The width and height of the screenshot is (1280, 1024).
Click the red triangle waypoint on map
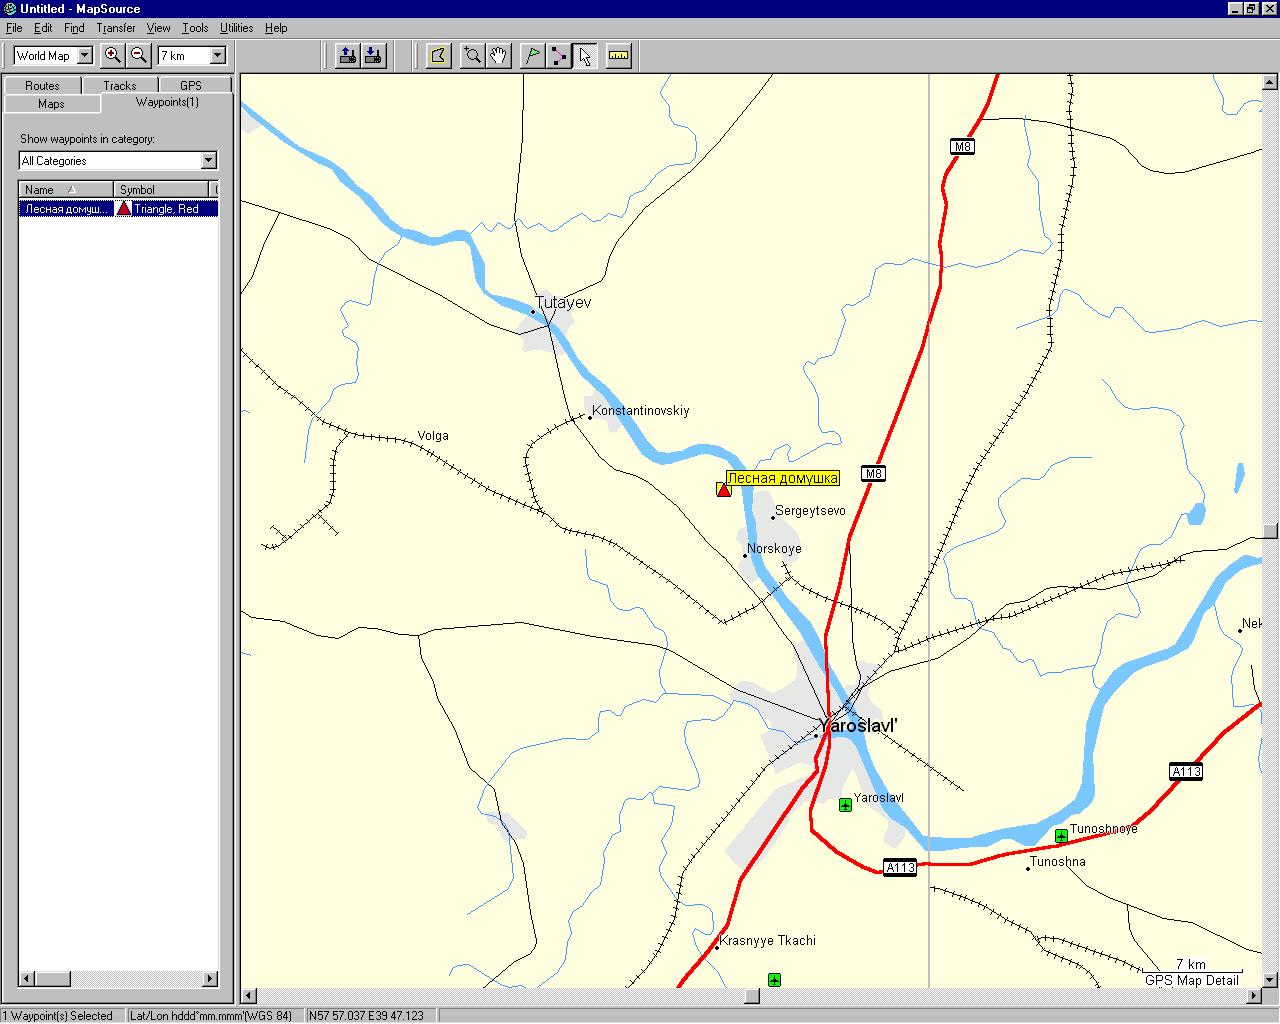point(724,489)
